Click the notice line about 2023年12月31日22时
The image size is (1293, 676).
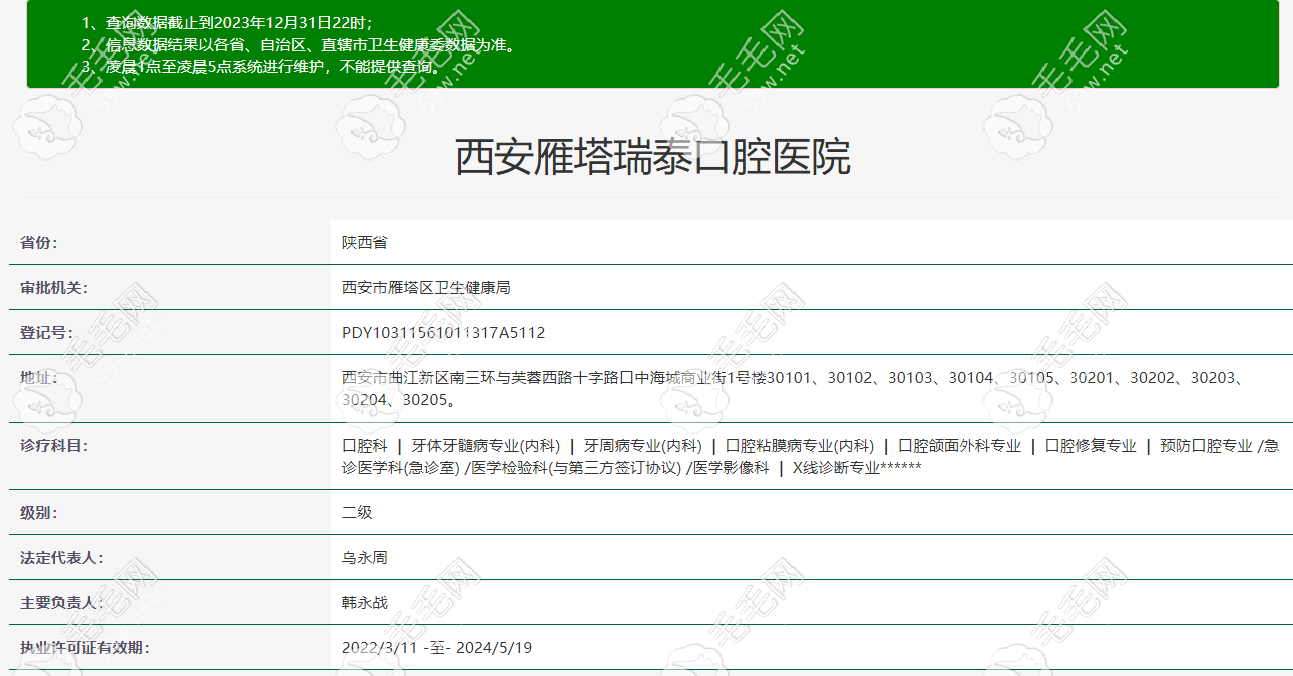coord(227,22)
